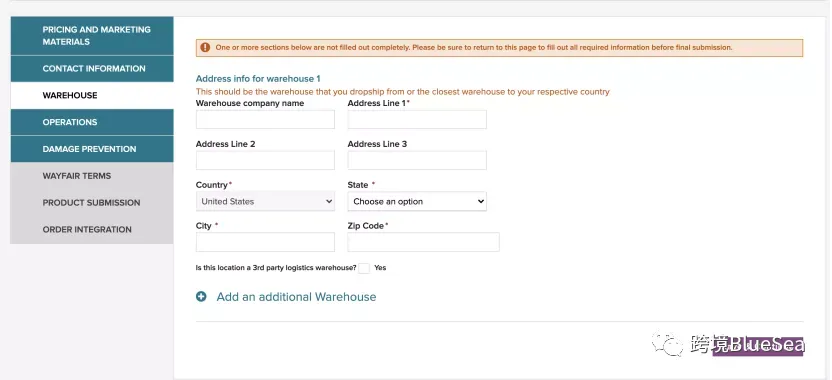This screenshot has width=832, height=380.
Task: Click the Address Line 1 input
Action: 417,119
